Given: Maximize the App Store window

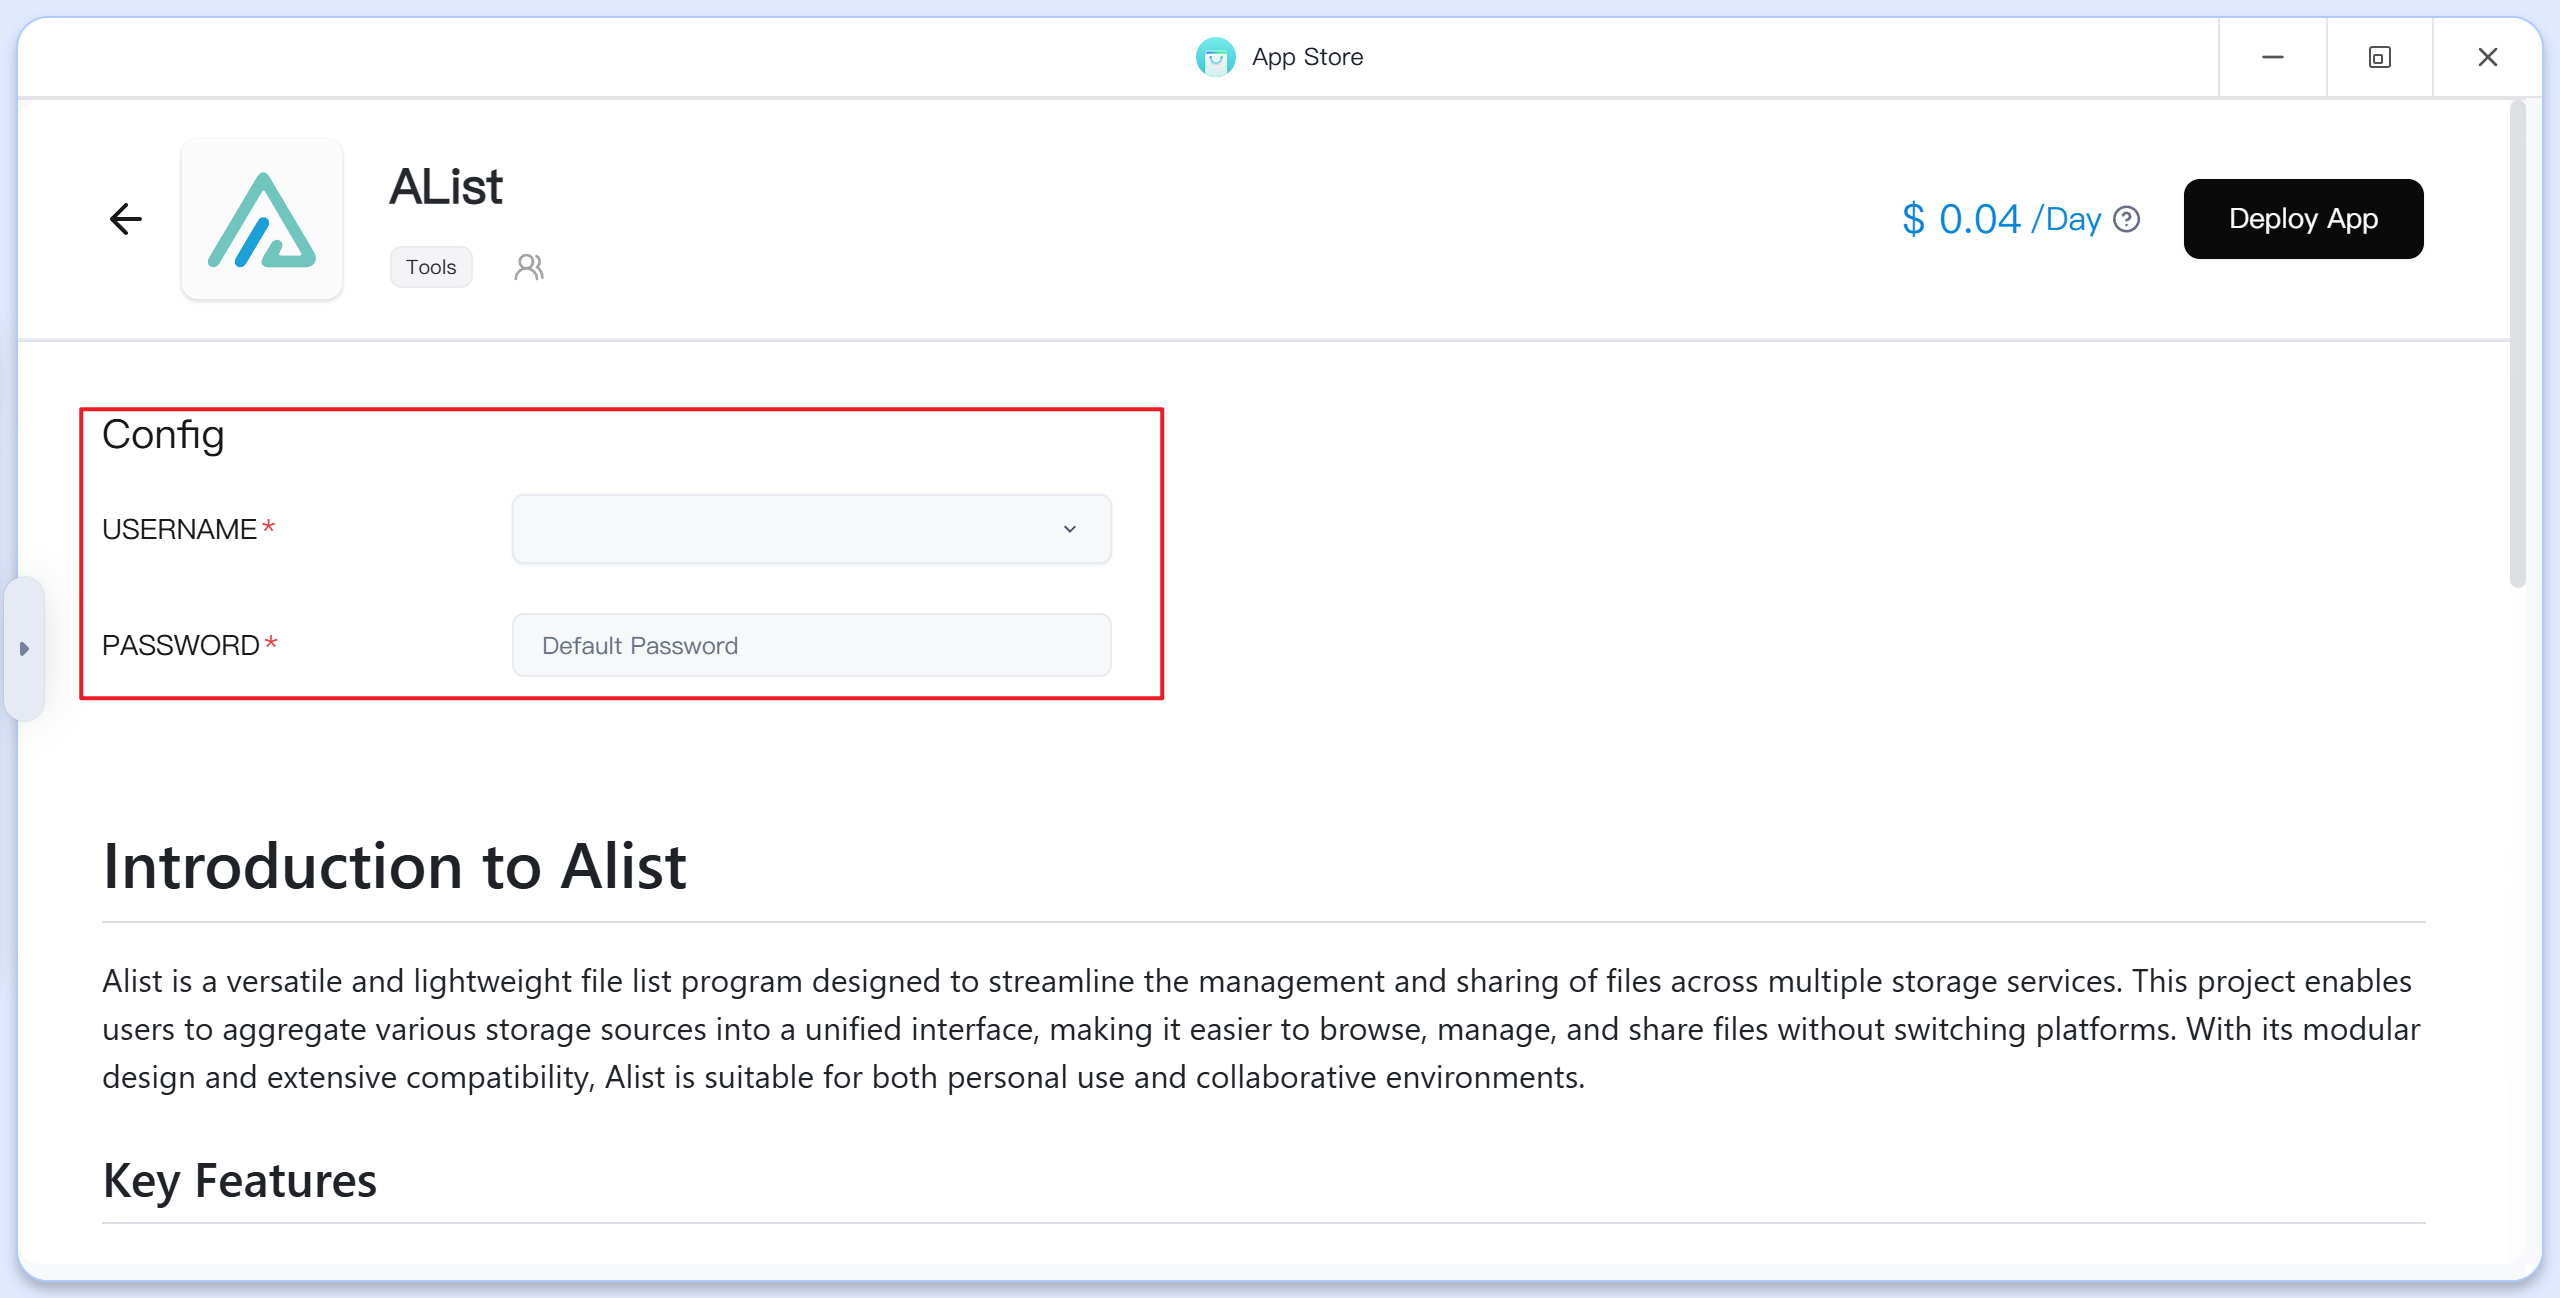Looking at the screenshot, I should 2380,57.
